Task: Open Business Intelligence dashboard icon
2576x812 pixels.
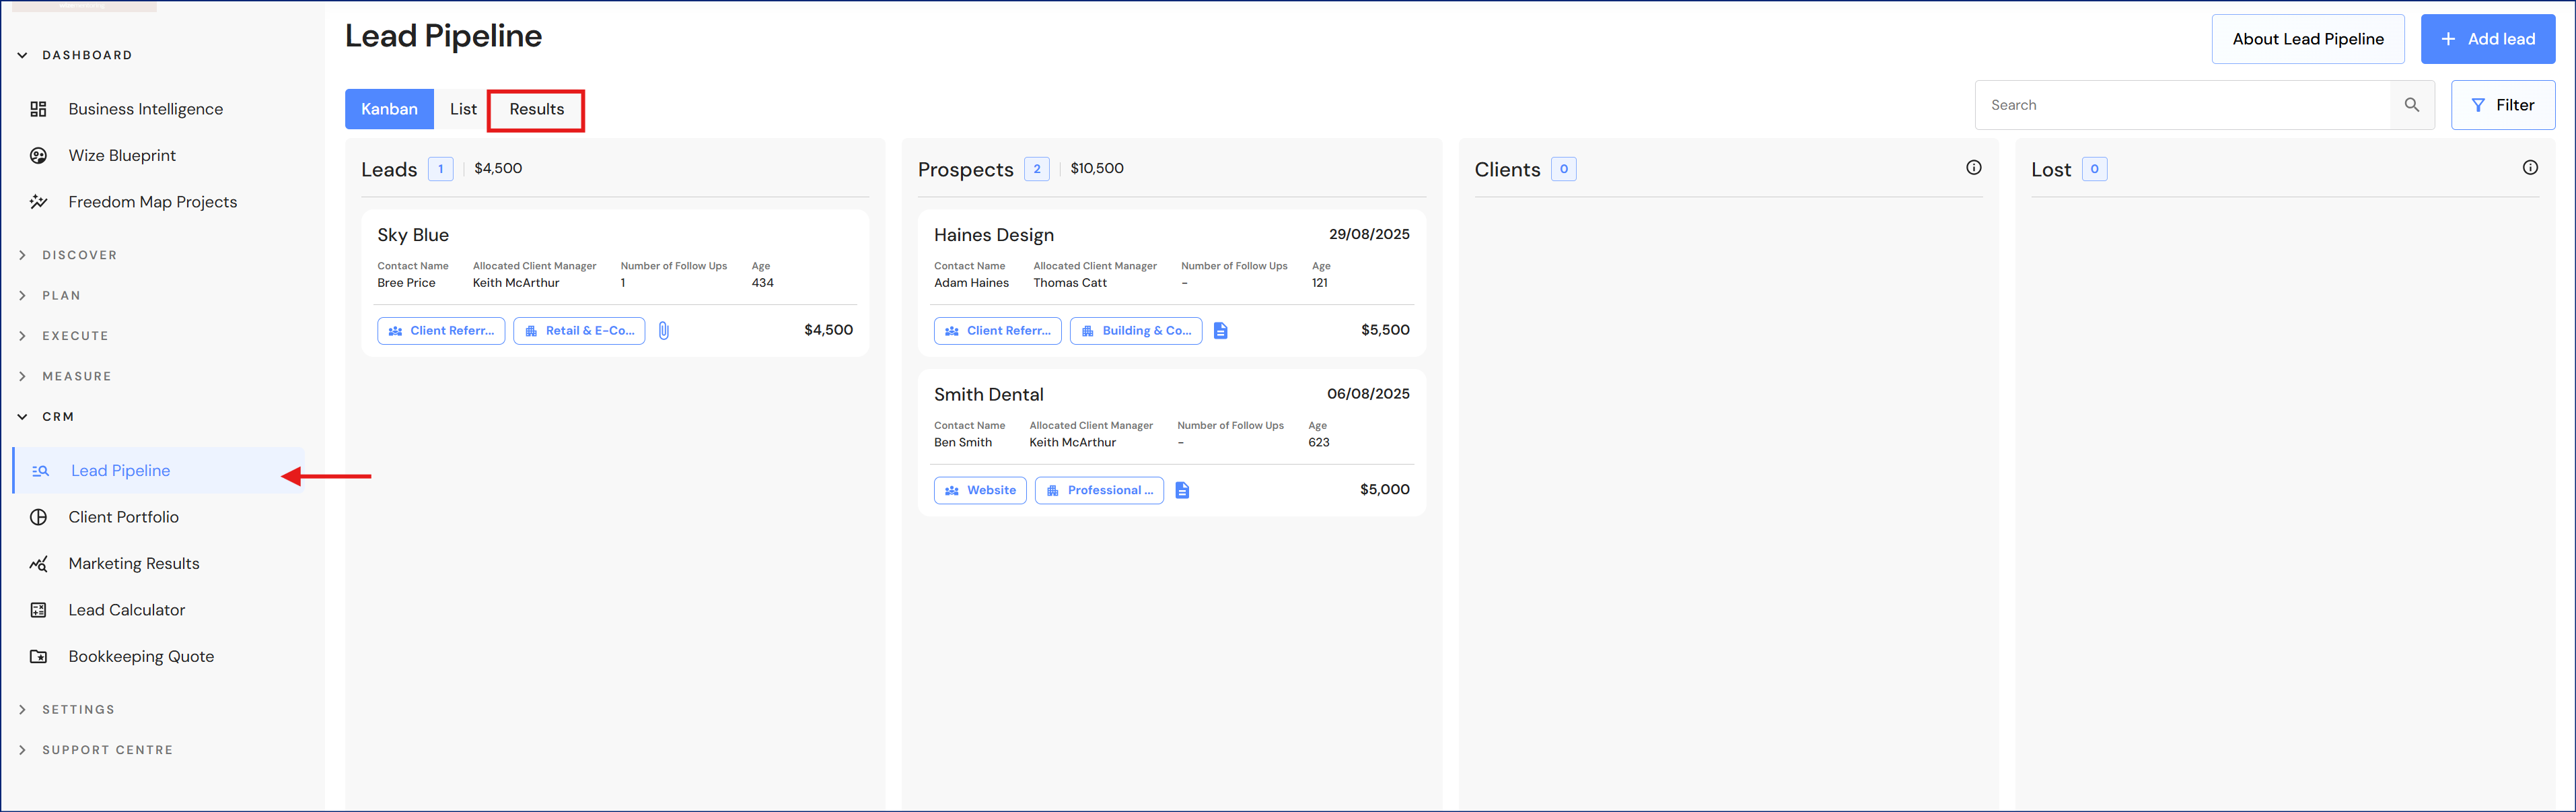Action: point(39,109)
